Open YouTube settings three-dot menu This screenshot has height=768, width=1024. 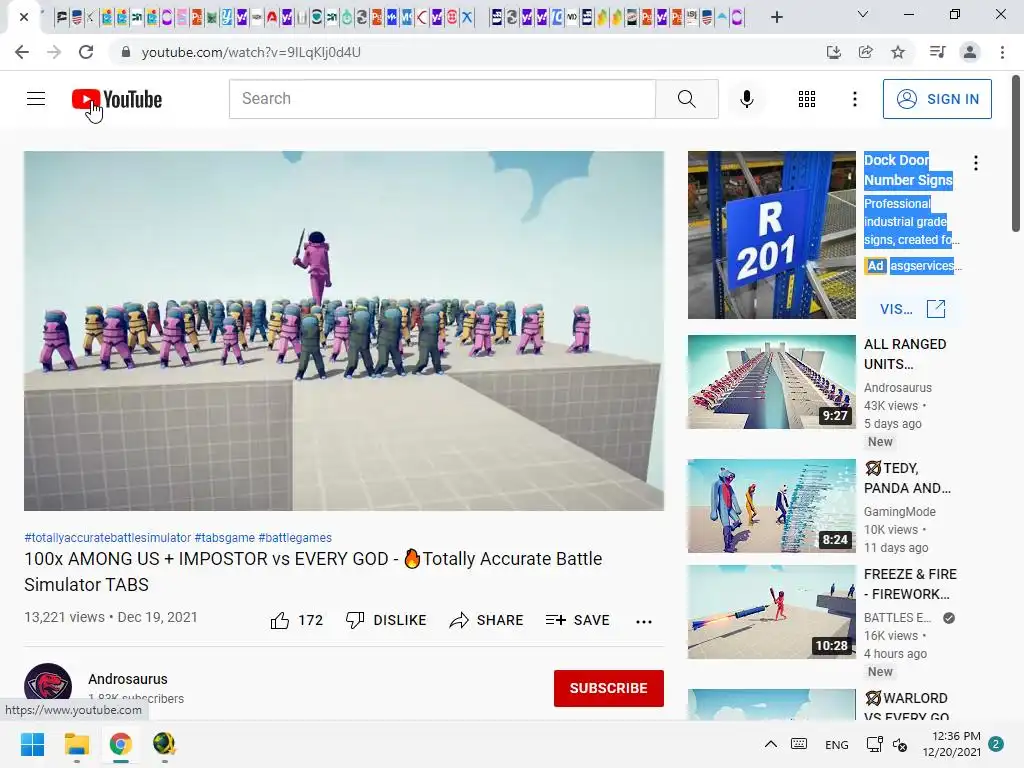854,99
